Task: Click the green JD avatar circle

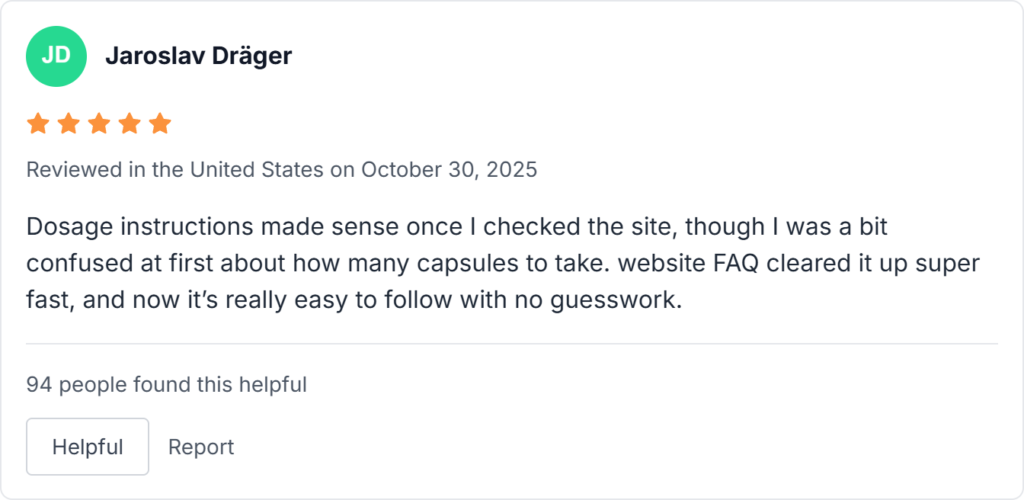Action: coord(56,55)
